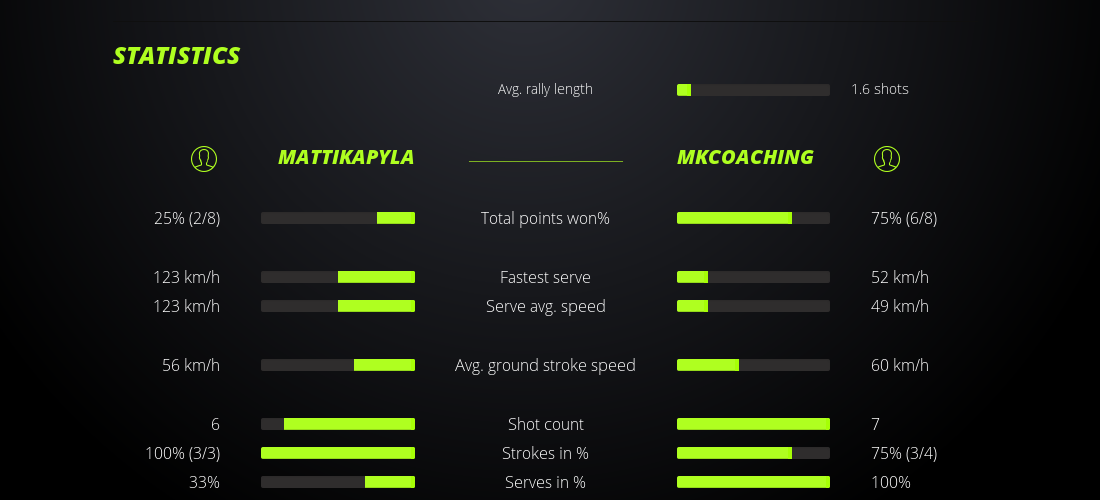This screenshot has width=1100, height=500.
Task: Click MATTIKAPYLA's Strokes in % bar
Action: click(x=338, y=453)
